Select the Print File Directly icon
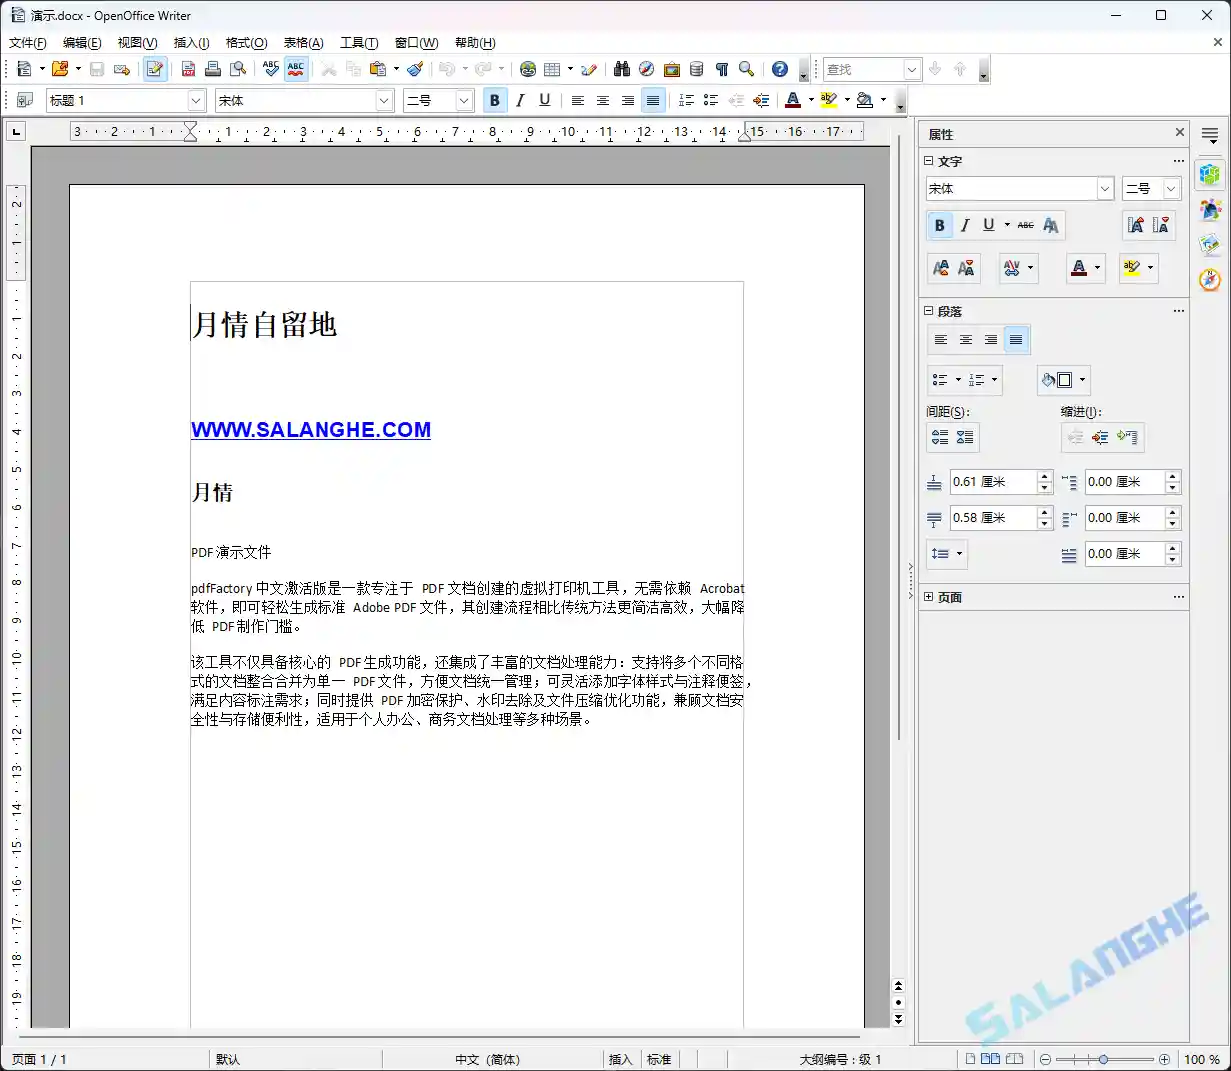The height and width of the screenshot is (1071, 1231). pos(213,69)
